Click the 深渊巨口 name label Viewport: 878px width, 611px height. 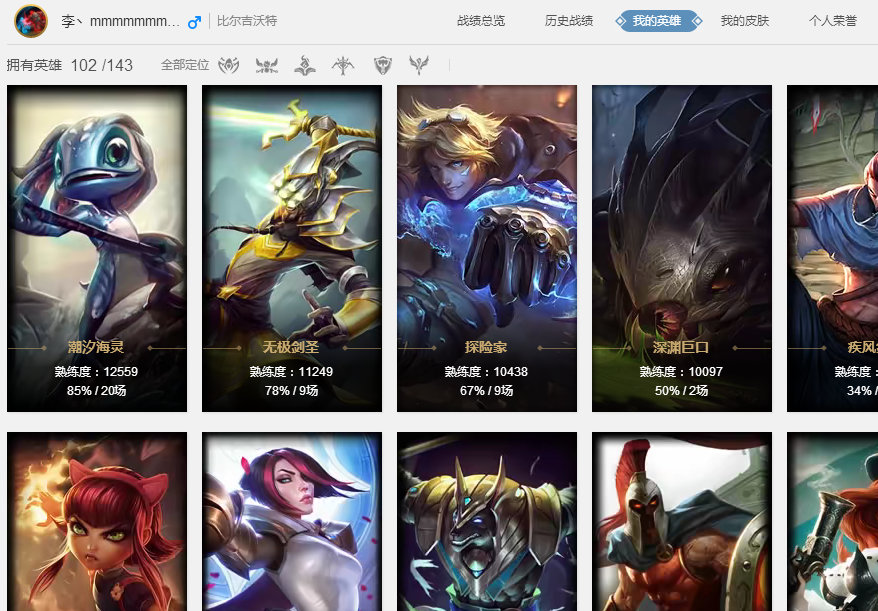pos(680,347)
